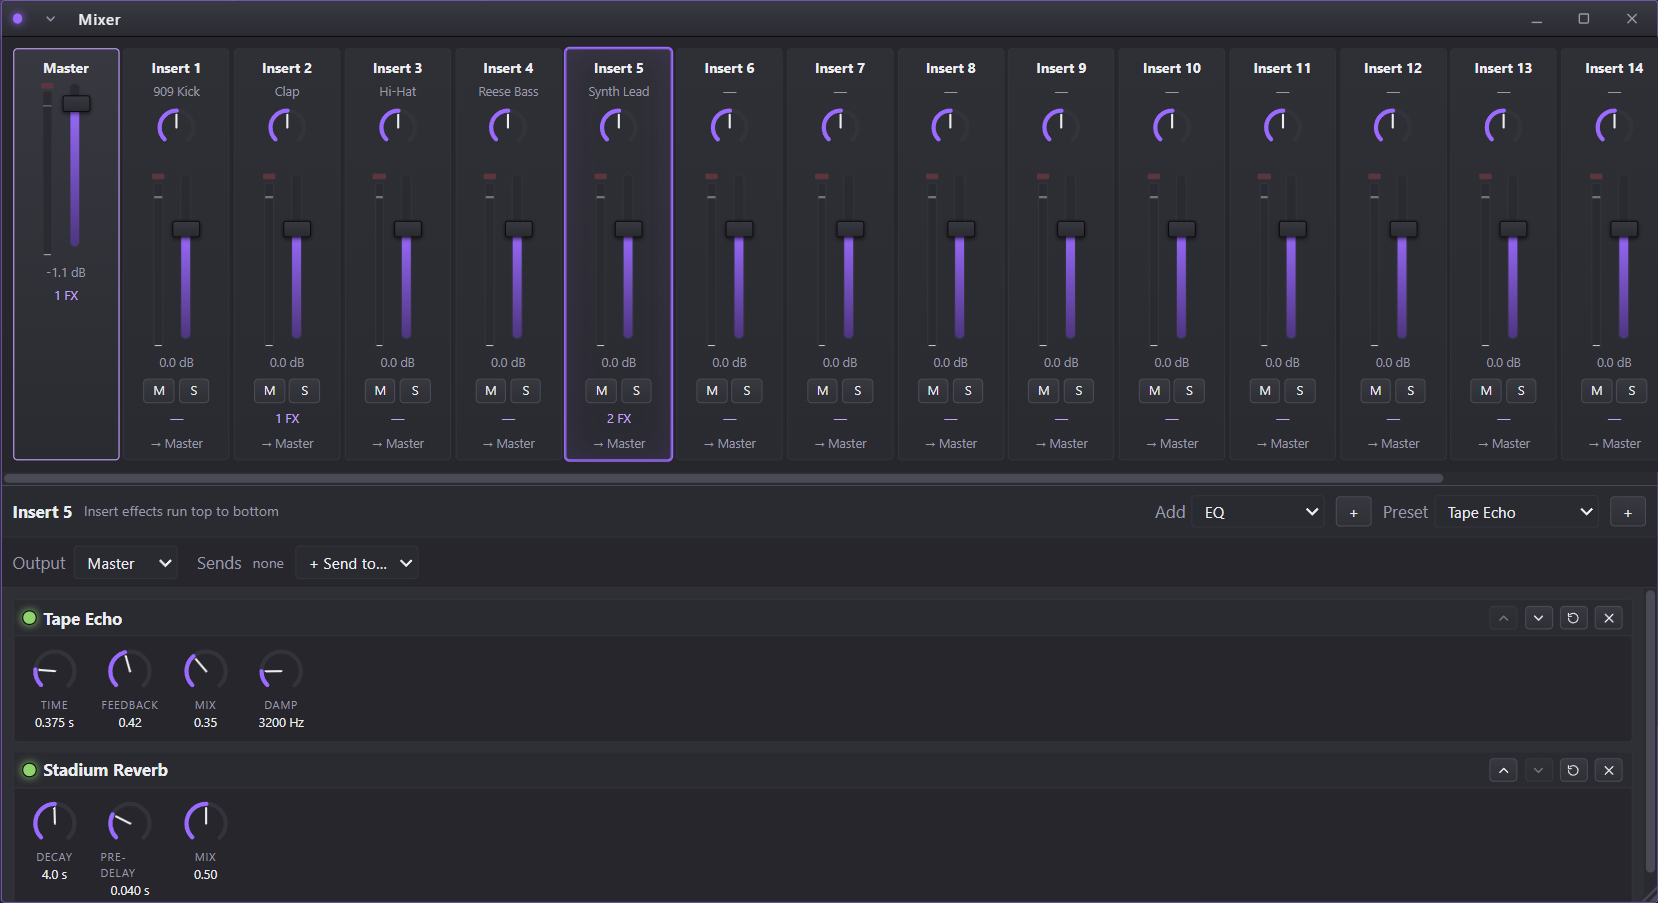Solo Insert 3 Hi-Hat
This screenshot has width=1658, height=903.
[x=415, y=391]
